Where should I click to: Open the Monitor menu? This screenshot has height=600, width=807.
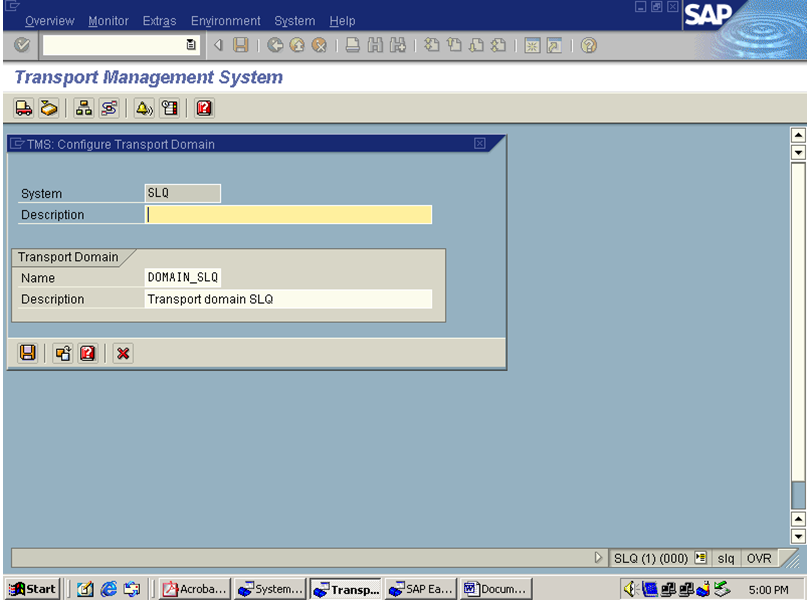(x=108, y=21)
